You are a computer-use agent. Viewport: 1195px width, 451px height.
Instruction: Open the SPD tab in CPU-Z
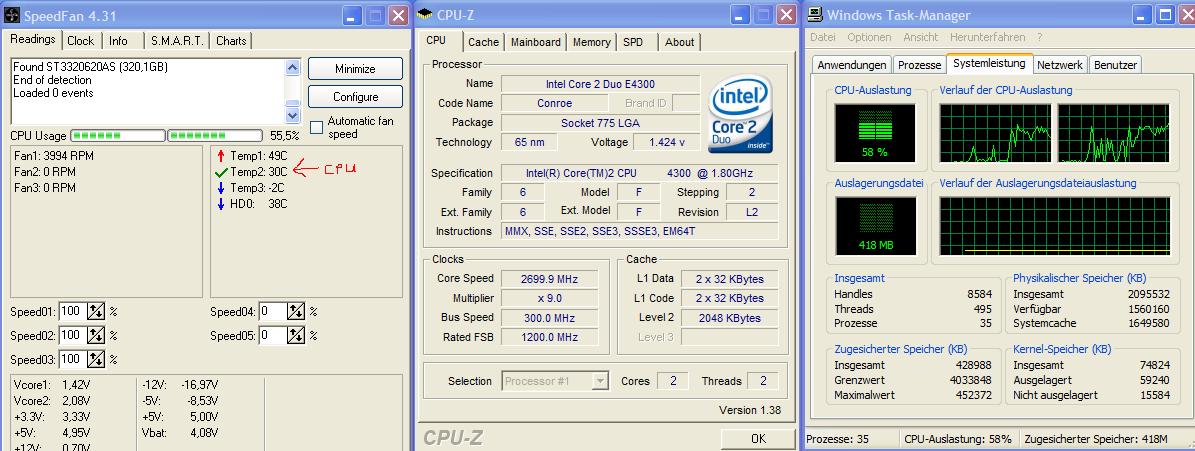(x=633, y=43)
